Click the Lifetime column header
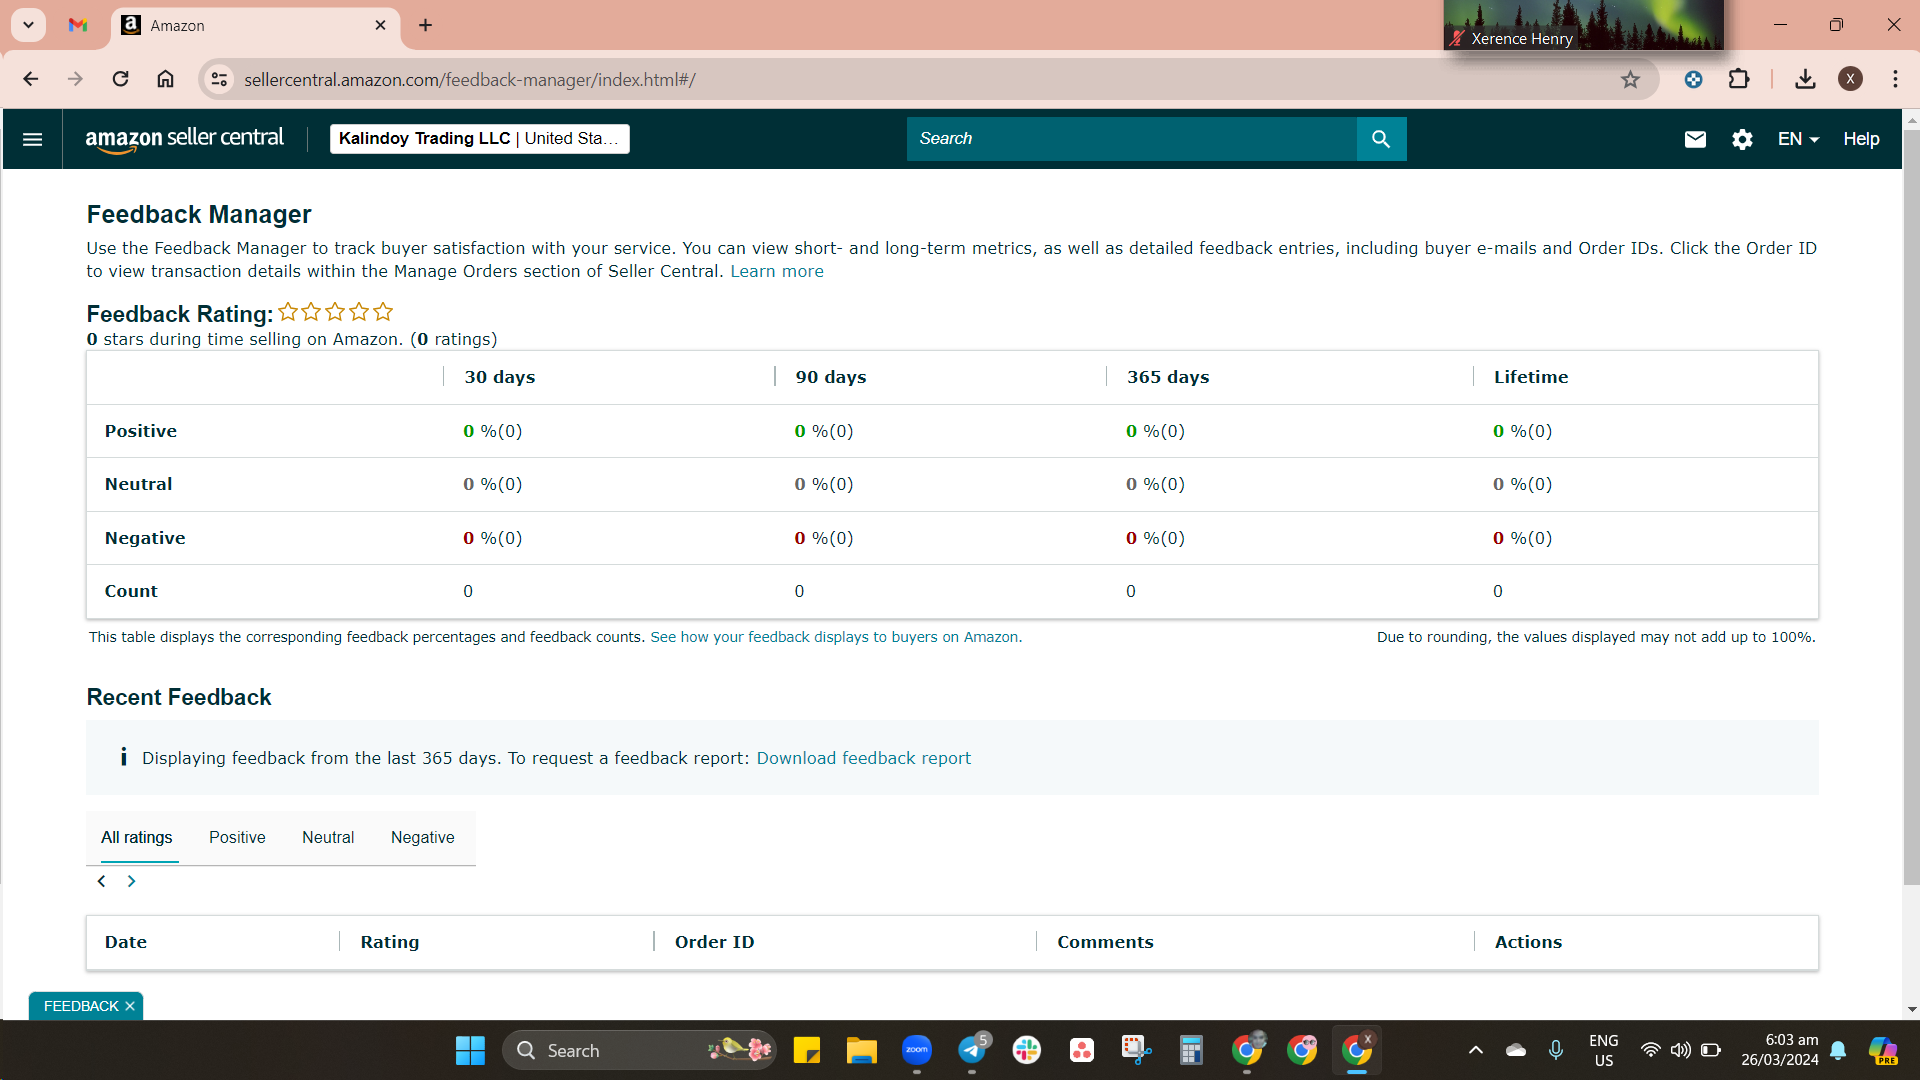The height and width of the screenshot is (1080, 1920). coord(1531,377)
